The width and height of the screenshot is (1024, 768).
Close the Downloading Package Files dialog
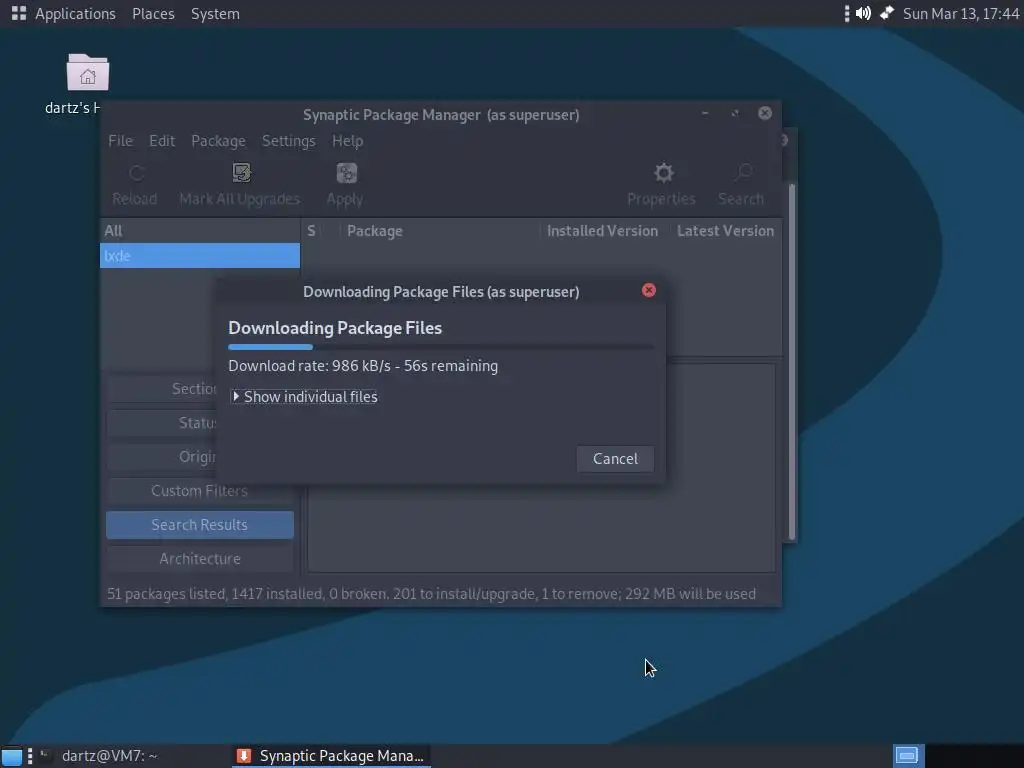648,291
